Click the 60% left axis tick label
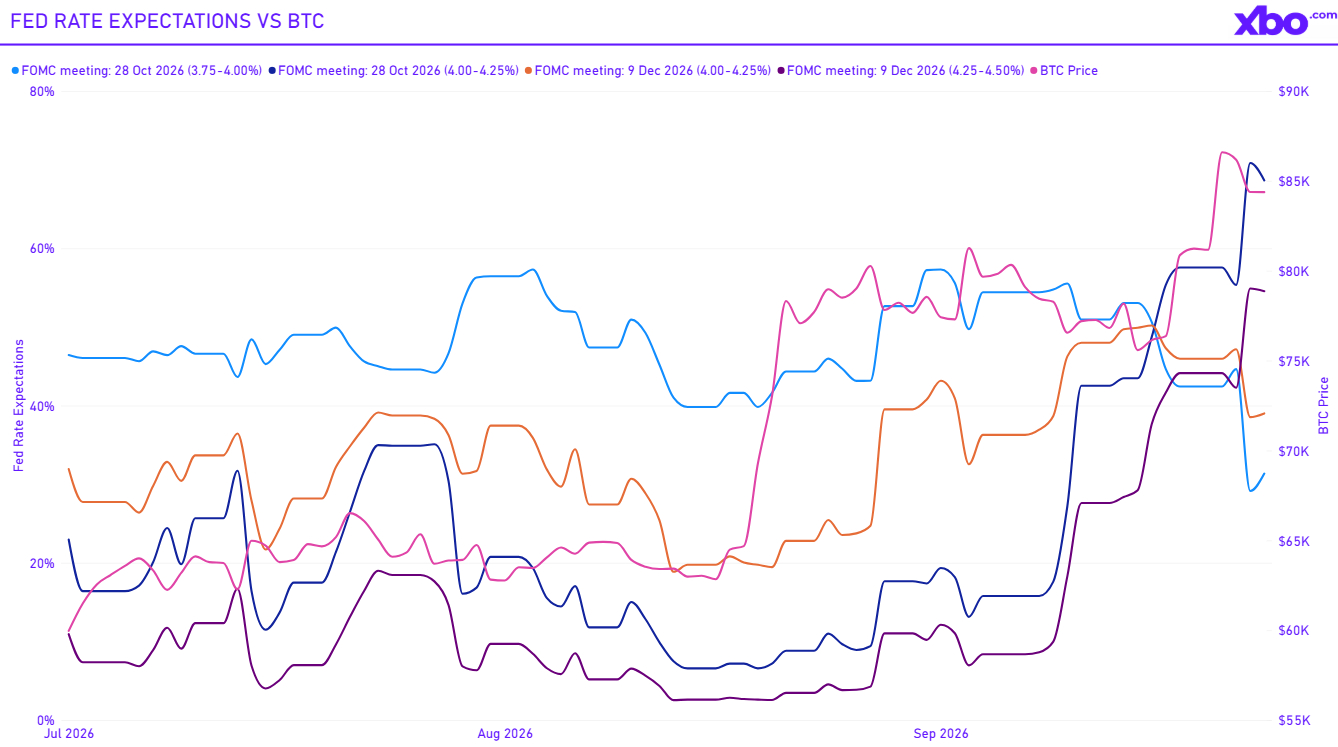The height and width of the screenshot is (747, 1338). (43, 248)
